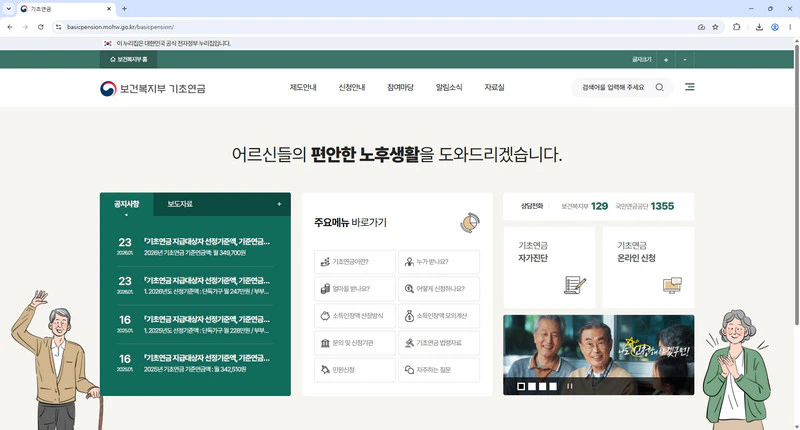Click the 1355 국민연금공단 phone number
The height and width of the screenshot is (430, 800).
tap(662, 206)
